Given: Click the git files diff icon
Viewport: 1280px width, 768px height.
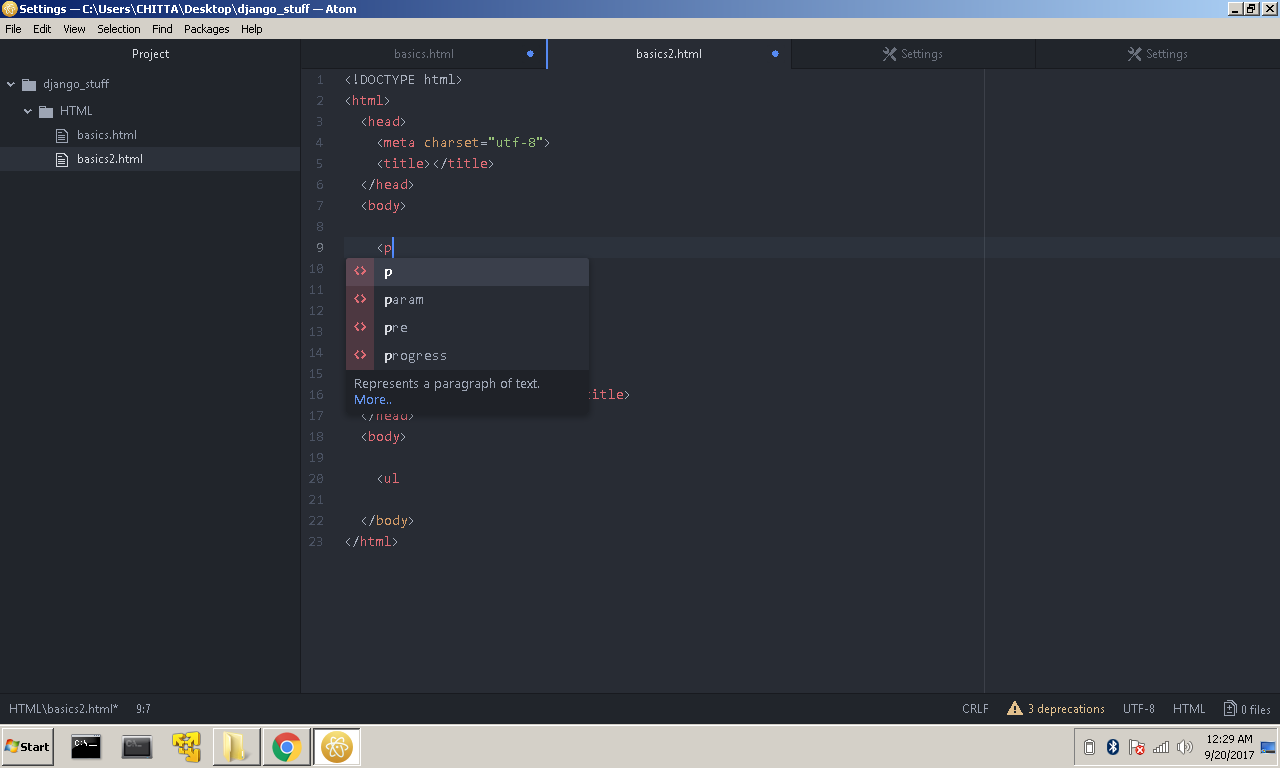Looking at the screenshot, I should (x=1230, y=709).
